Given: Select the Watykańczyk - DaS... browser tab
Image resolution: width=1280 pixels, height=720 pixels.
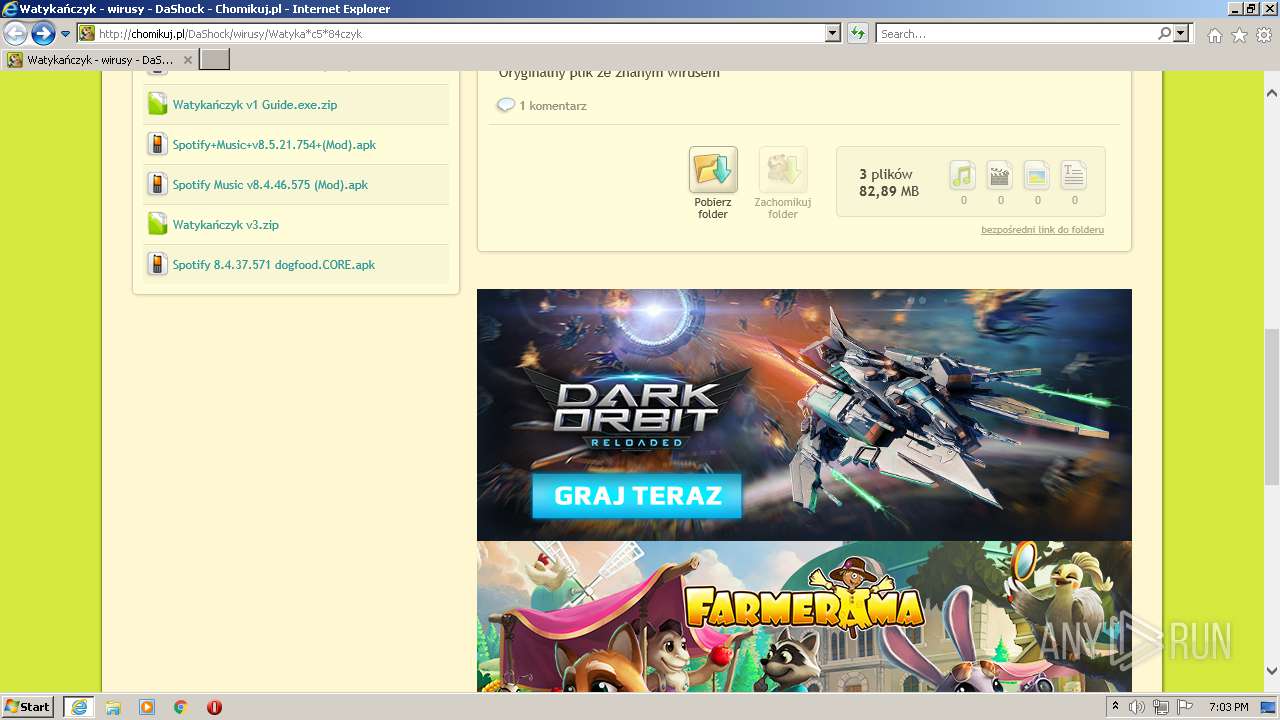Looking at the screenshot, I should coord(100,60).
